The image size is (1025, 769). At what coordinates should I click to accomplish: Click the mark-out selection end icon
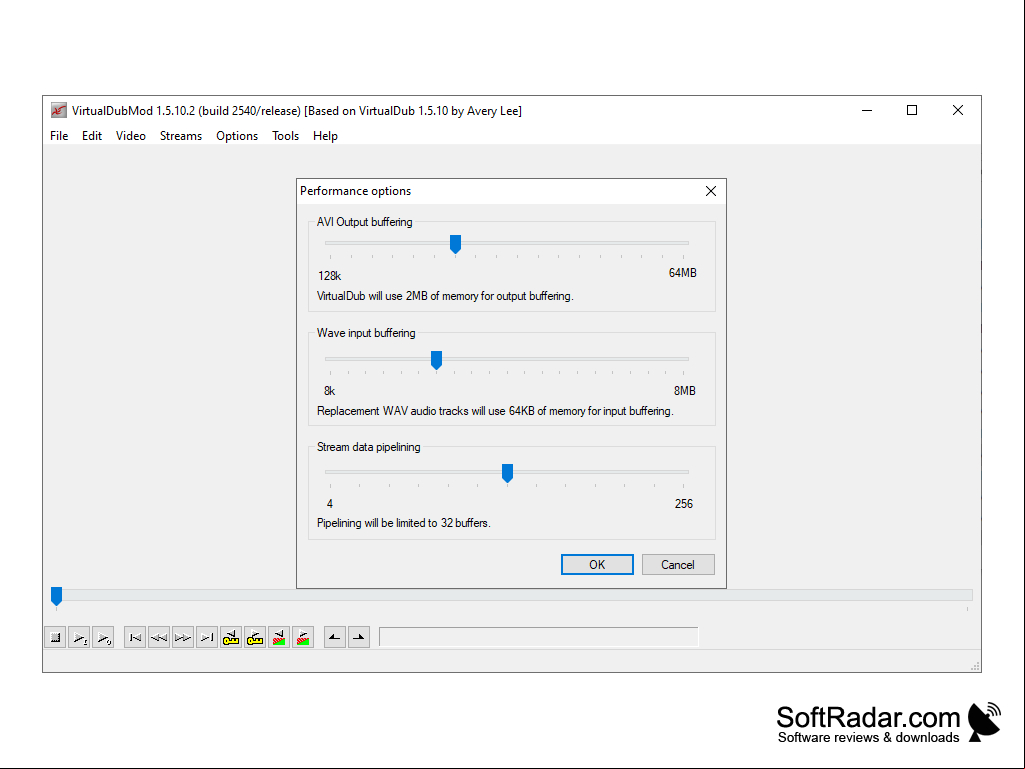(359, 637)
